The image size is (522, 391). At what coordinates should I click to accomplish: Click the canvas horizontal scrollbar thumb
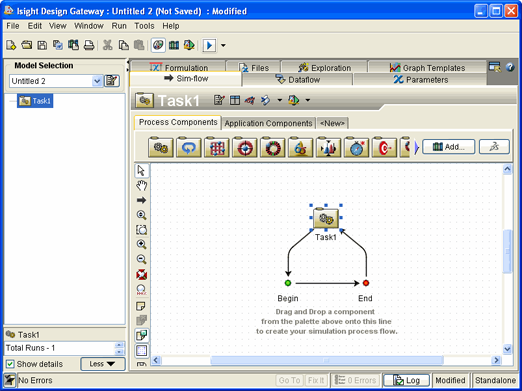click(327, 360)
